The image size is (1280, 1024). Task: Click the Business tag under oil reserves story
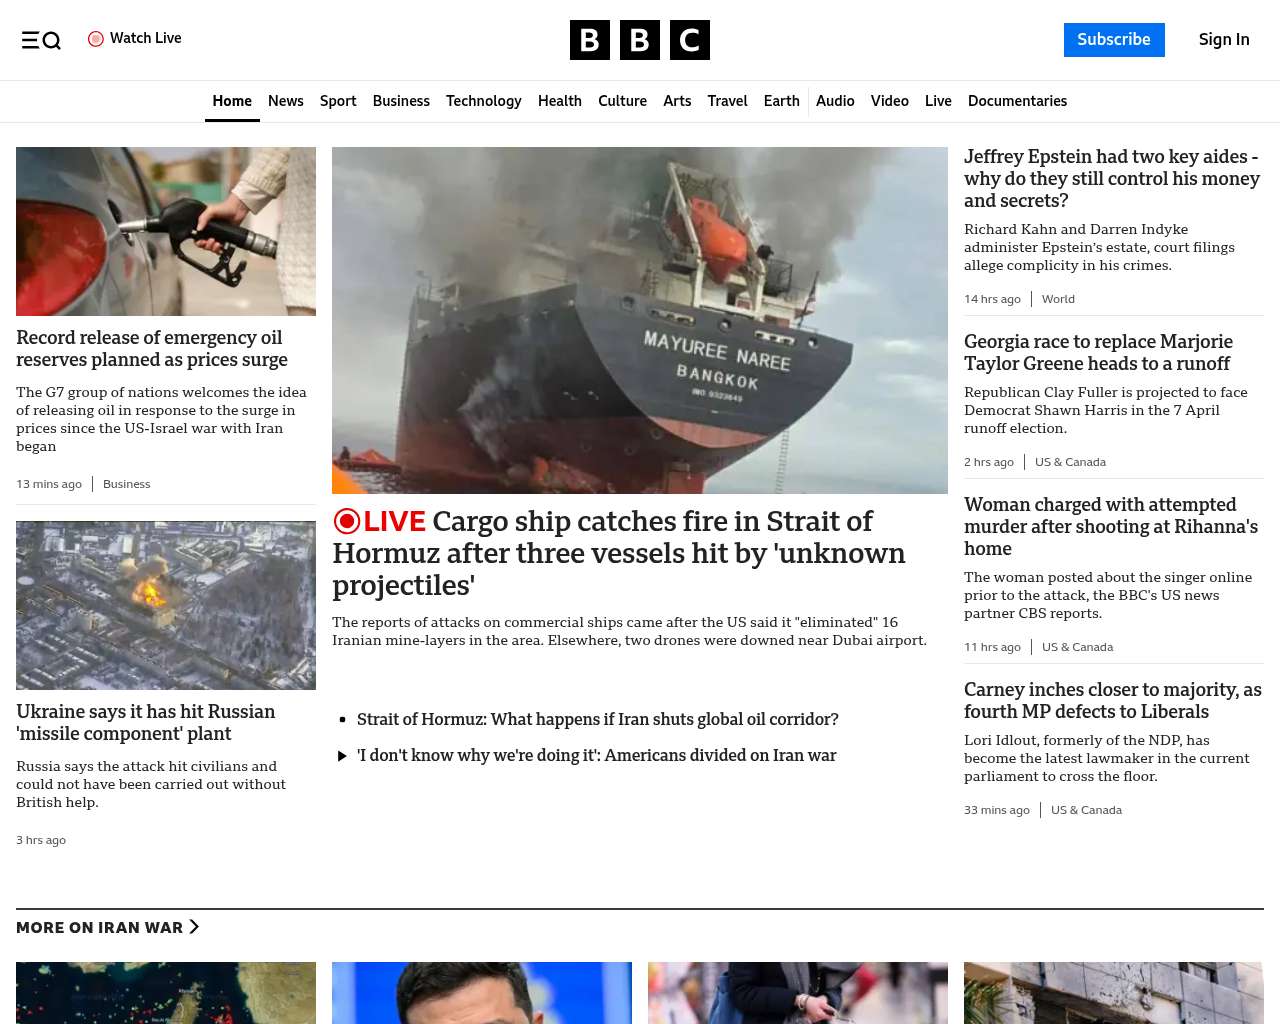point(127,484)
